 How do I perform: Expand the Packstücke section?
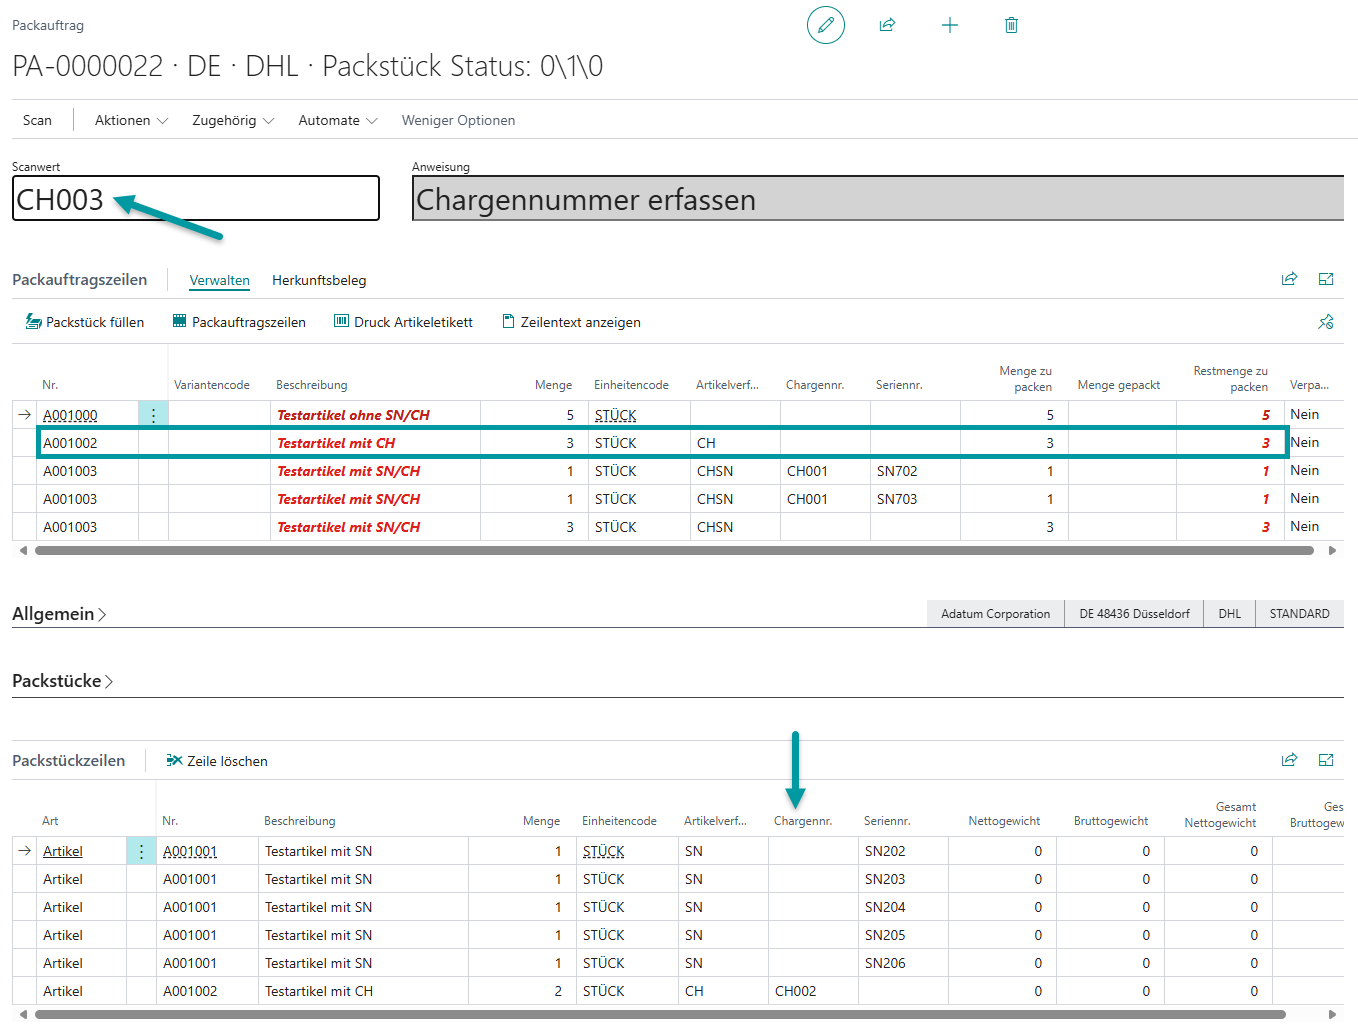tap(62, 681)
